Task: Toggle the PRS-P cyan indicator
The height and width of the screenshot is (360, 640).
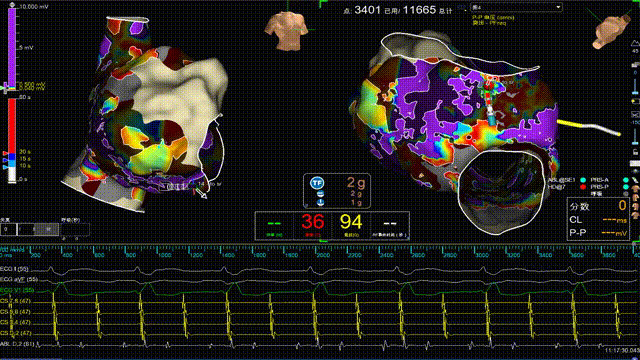Action: (626, 187)
